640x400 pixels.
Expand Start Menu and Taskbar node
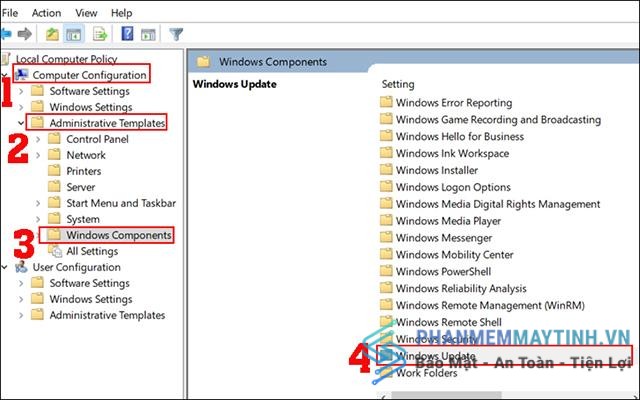click(38, 203)
